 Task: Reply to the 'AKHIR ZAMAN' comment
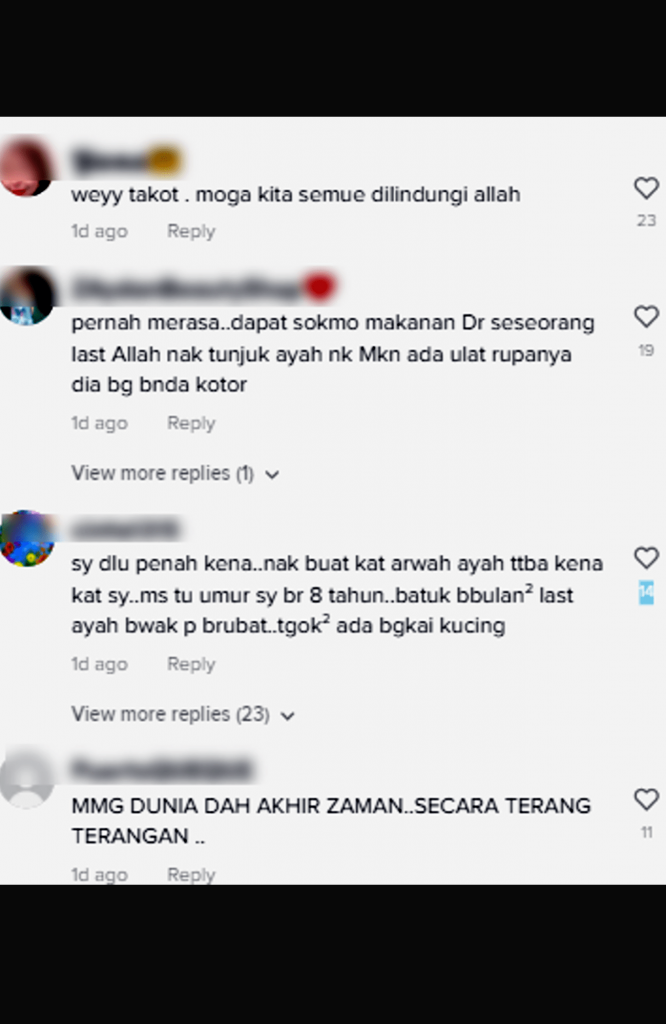click(191, 874)
